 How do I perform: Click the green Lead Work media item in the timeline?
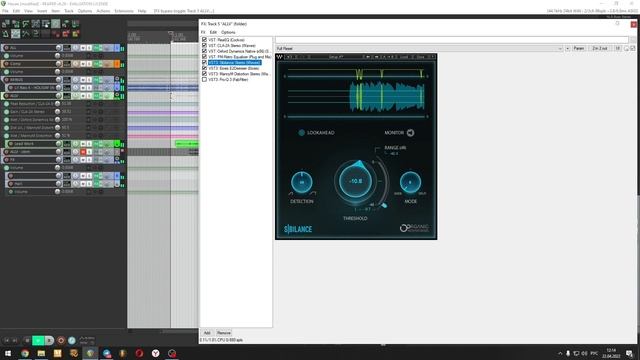click(187, 143)
